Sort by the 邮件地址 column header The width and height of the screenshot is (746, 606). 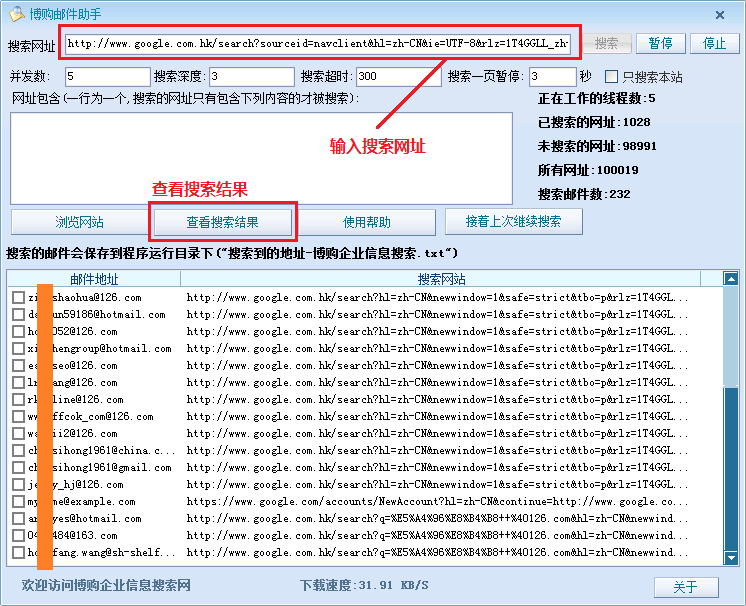pos(94,279)
